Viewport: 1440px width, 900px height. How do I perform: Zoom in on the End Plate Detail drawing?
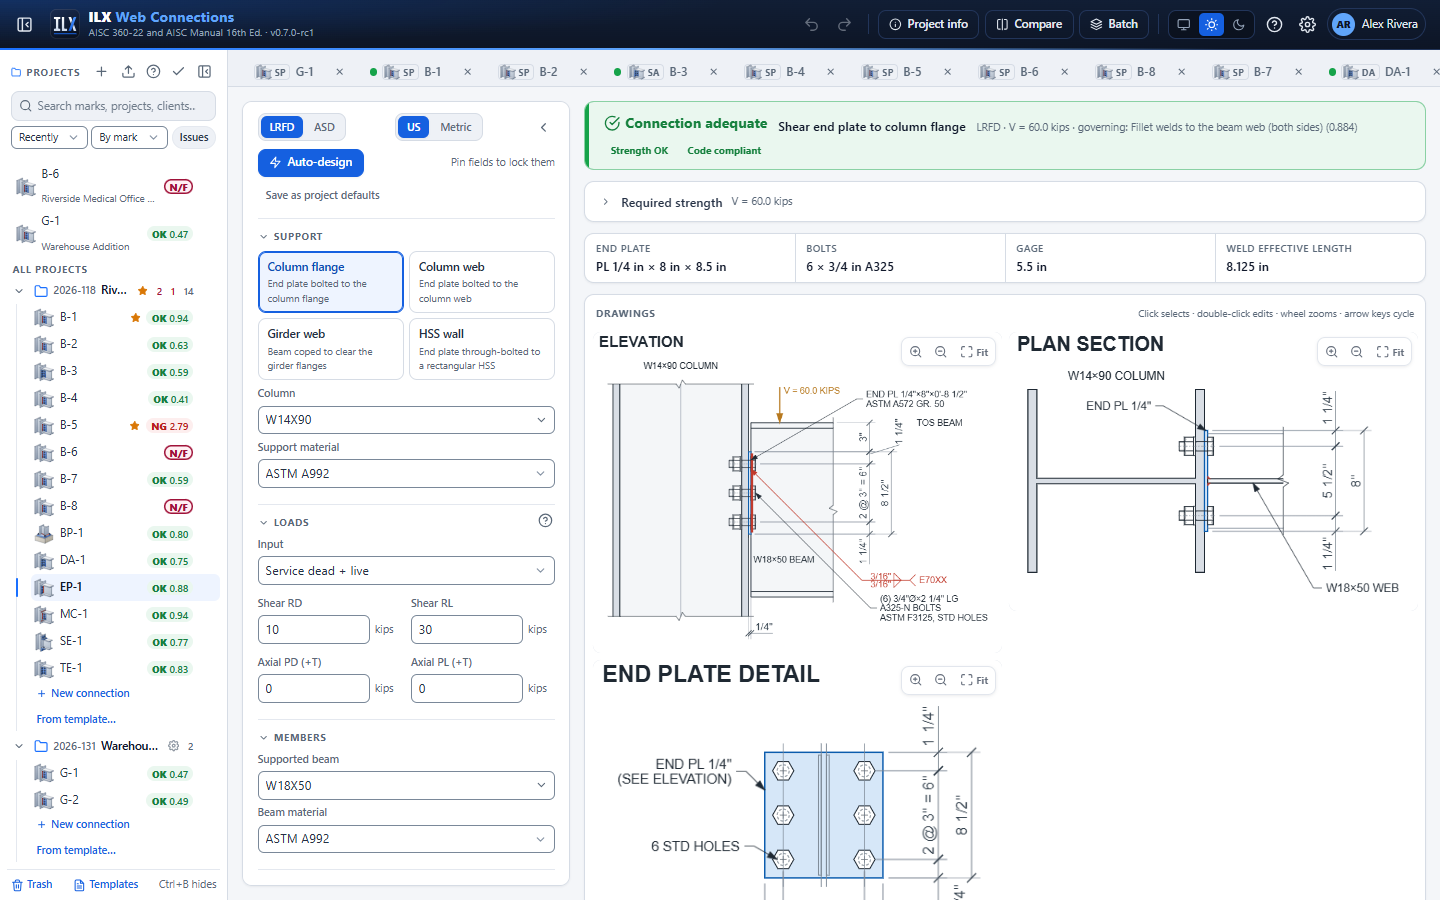coord(916,680)
